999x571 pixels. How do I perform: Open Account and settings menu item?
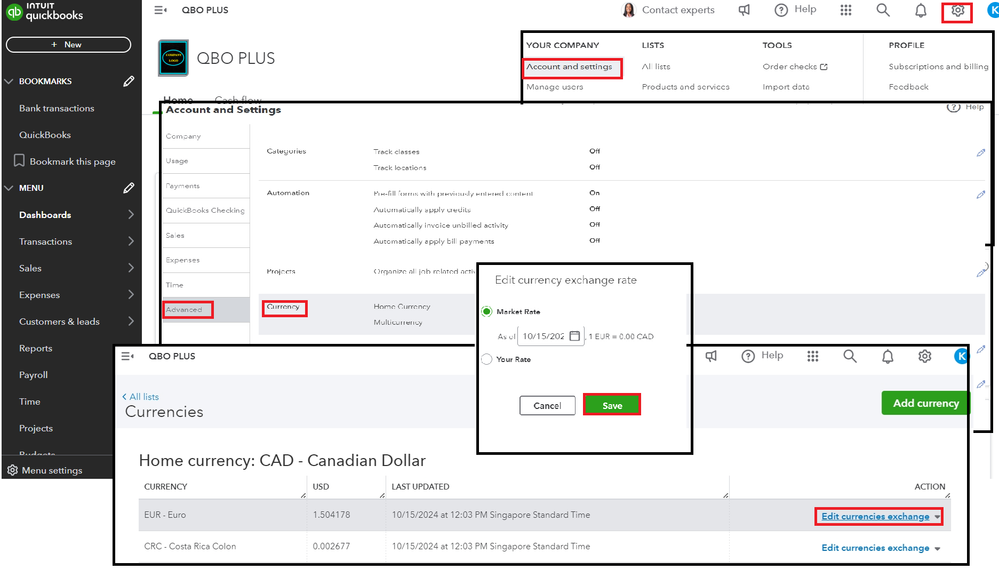pyautogui.click(x=571, y=67)
